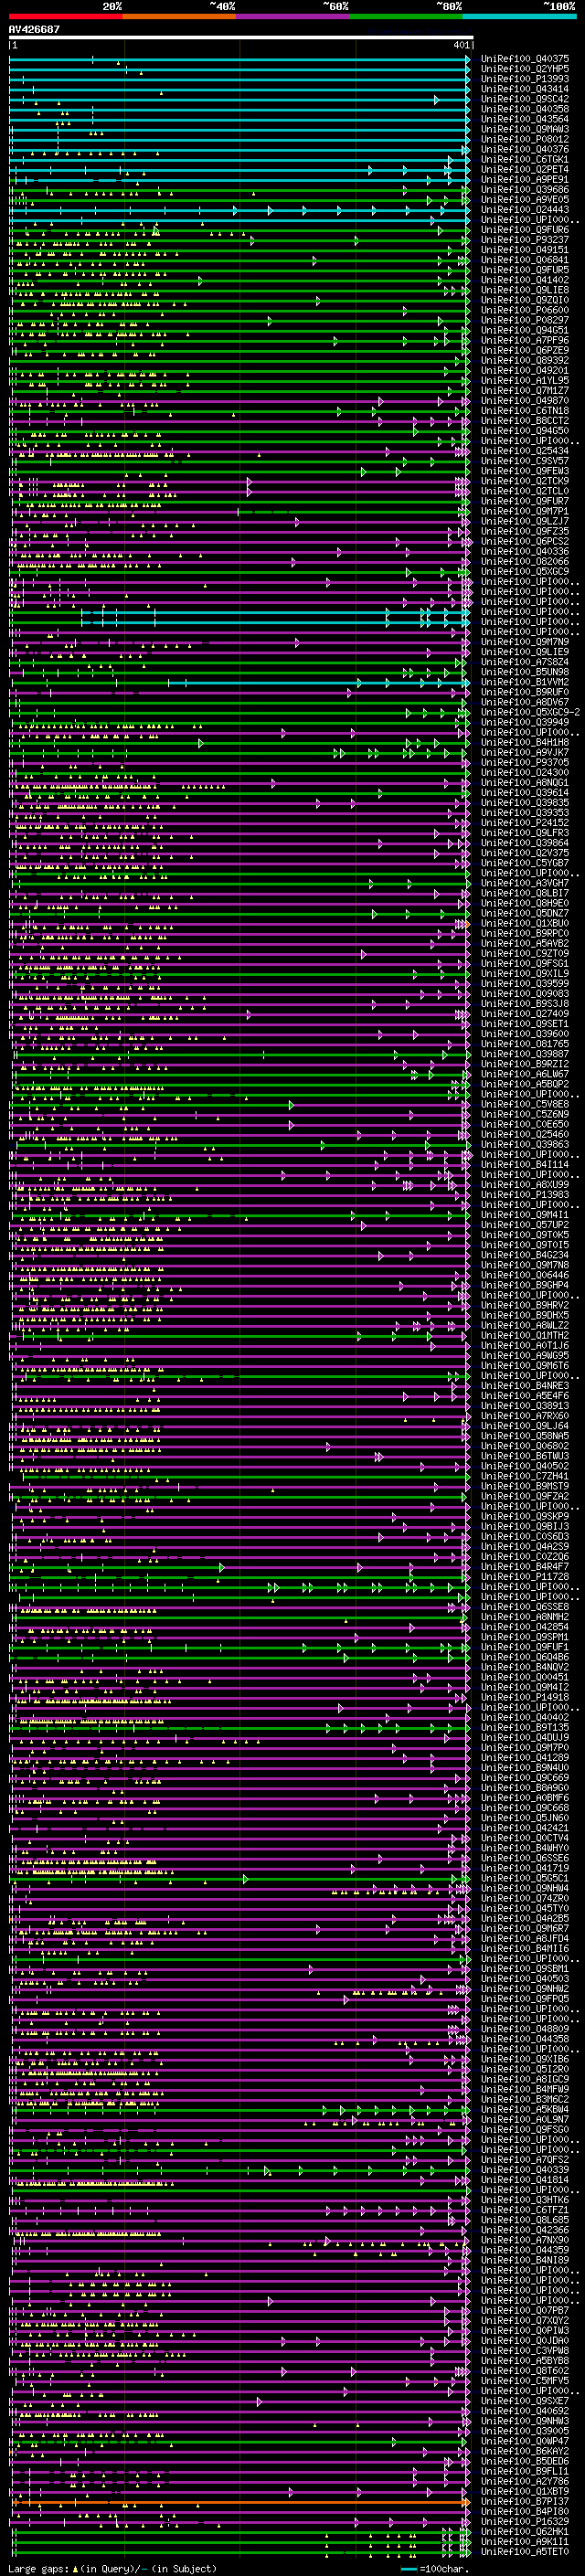Image resolution: width=585 pixels, height=2576 pixels.
Task: Select UniRef100_Q9MAW3 label
Action: click(525, 129)
